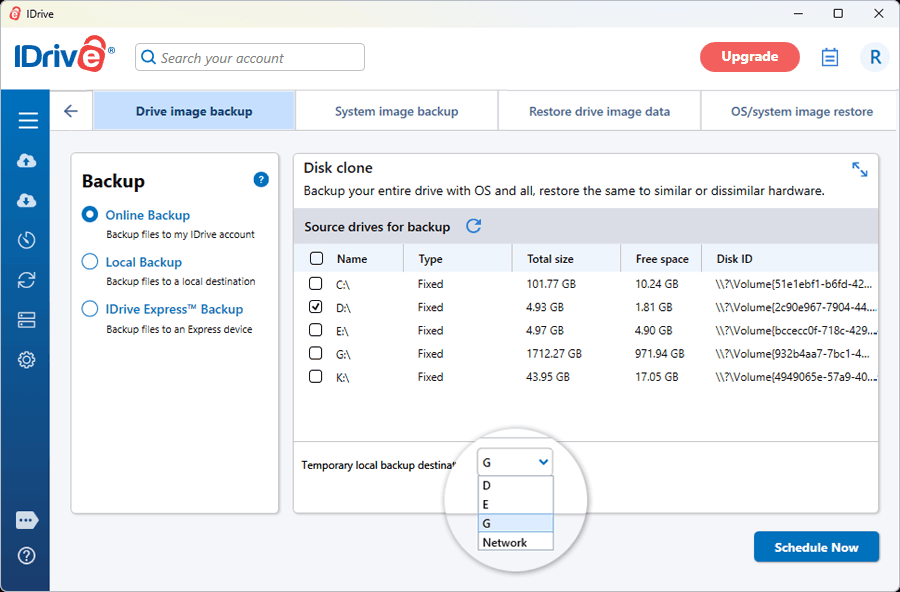This screenshot has height=592, width=900.
Task: Switch to the System image backup tab
Action: pos(397,111)
